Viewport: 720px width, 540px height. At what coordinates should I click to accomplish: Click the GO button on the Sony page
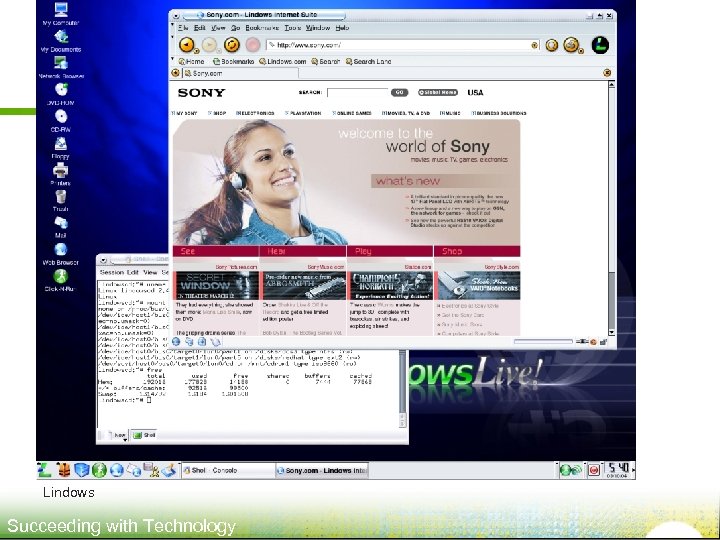point(399,92)
